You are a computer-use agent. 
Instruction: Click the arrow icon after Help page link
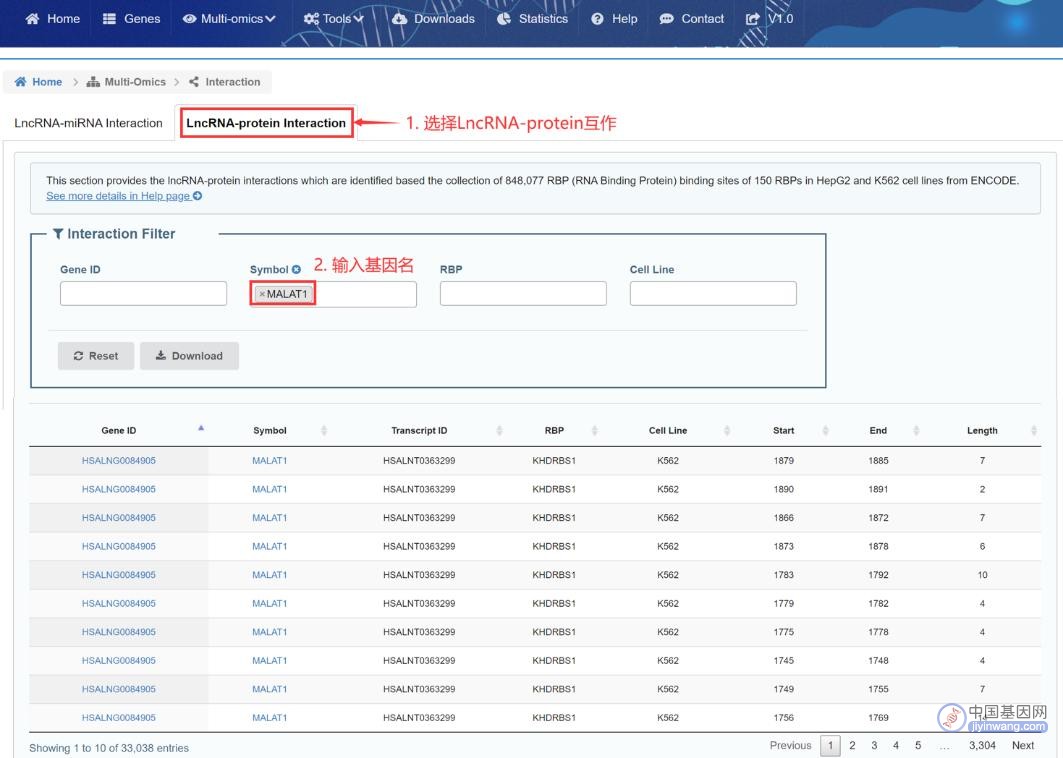tap(197, 196)
